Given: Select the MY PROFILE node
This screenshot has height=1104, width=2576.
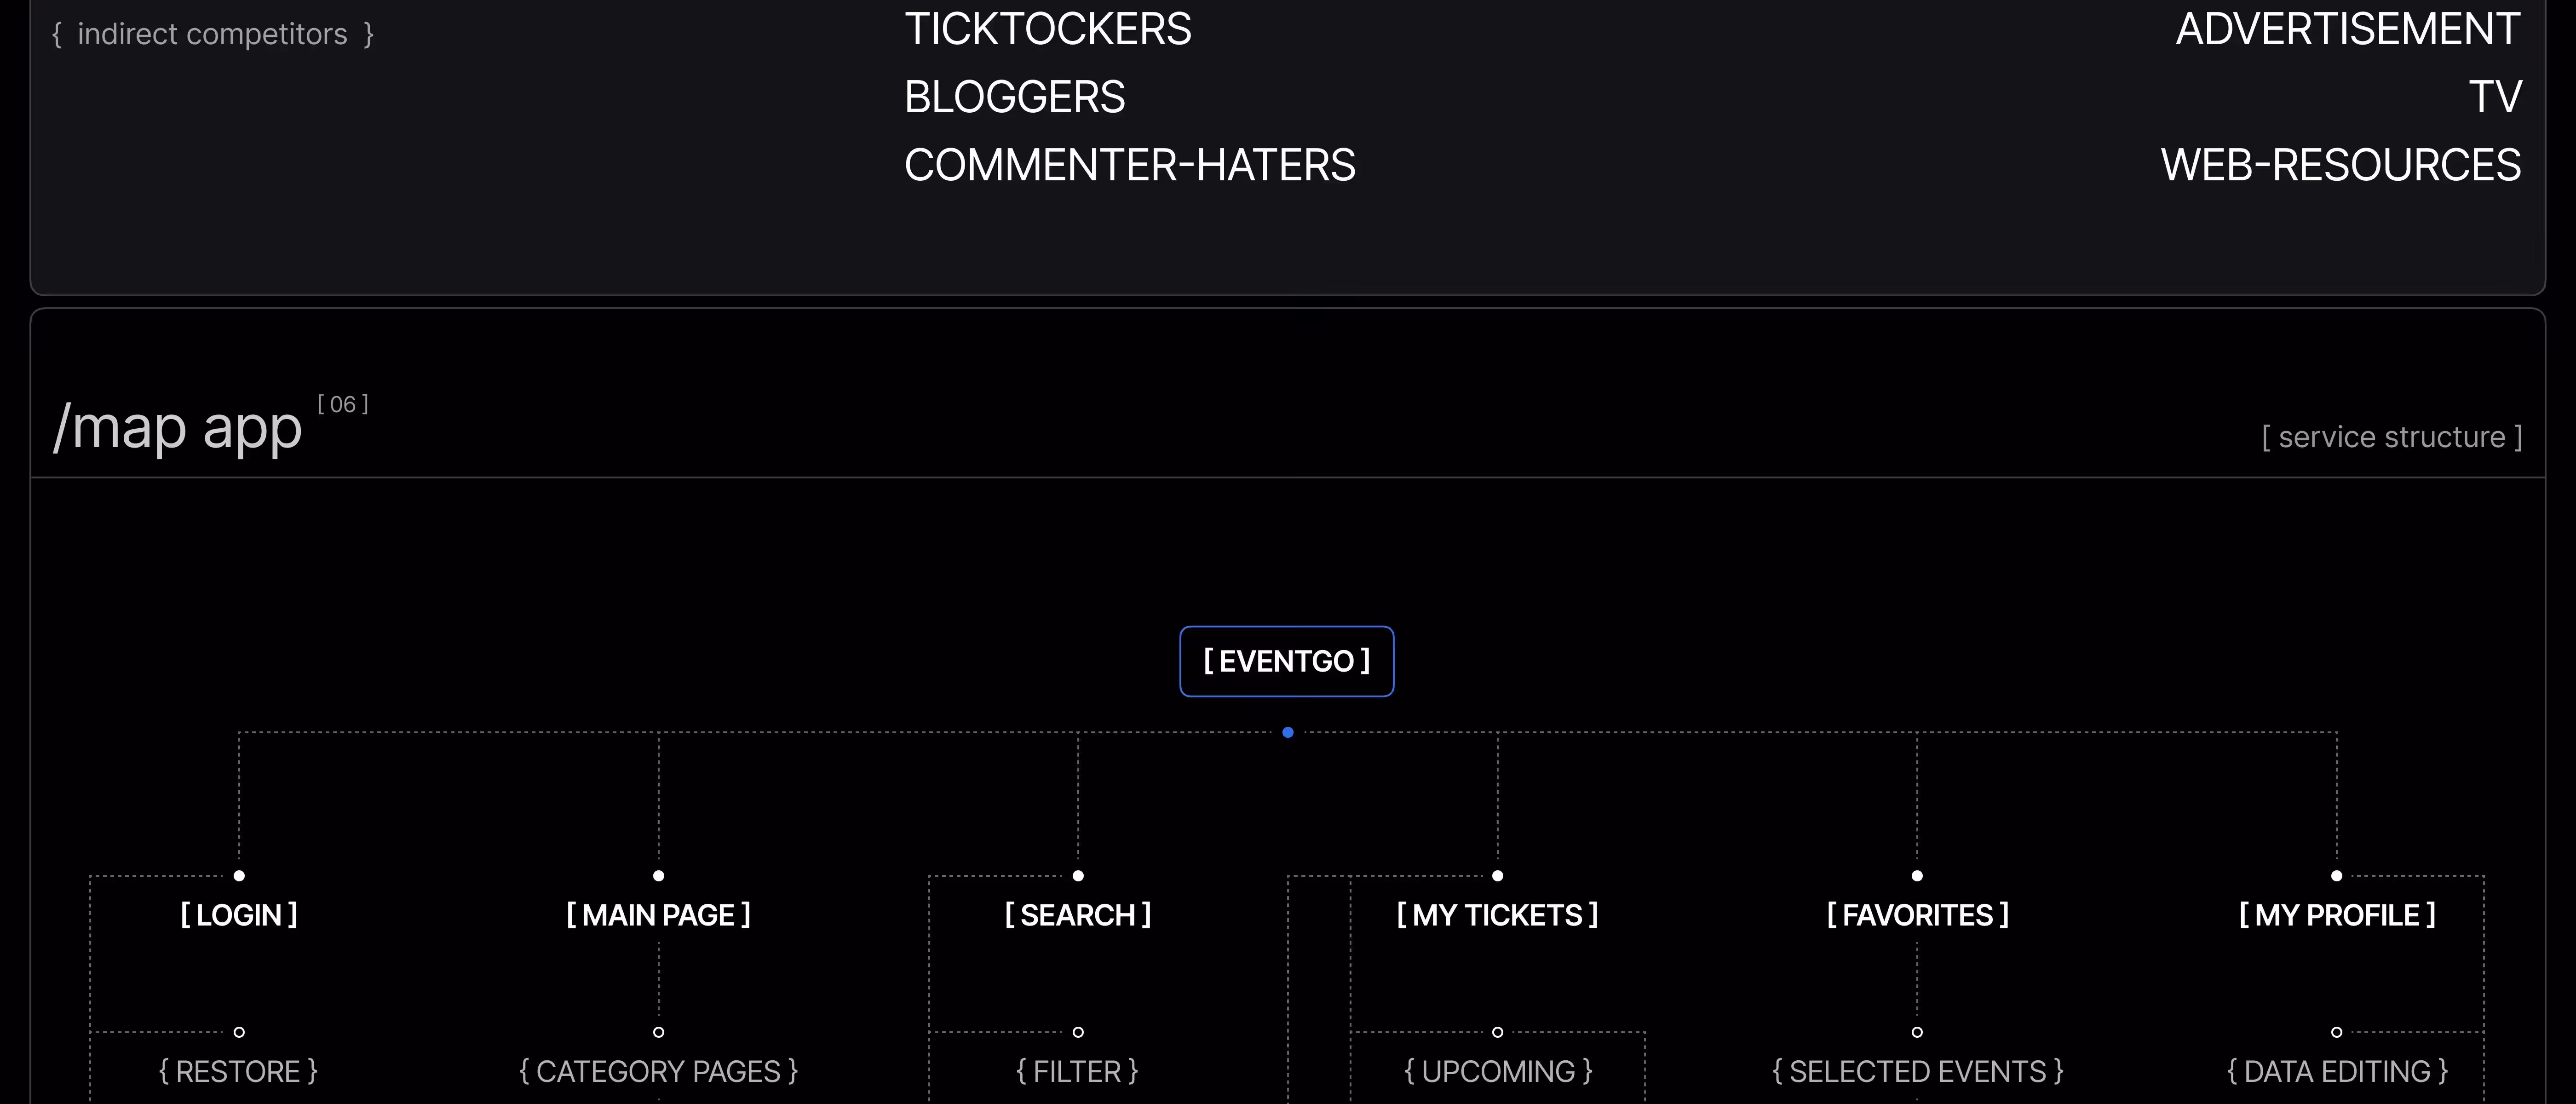Looking at the screenshot, I should tap(2337, 915).
